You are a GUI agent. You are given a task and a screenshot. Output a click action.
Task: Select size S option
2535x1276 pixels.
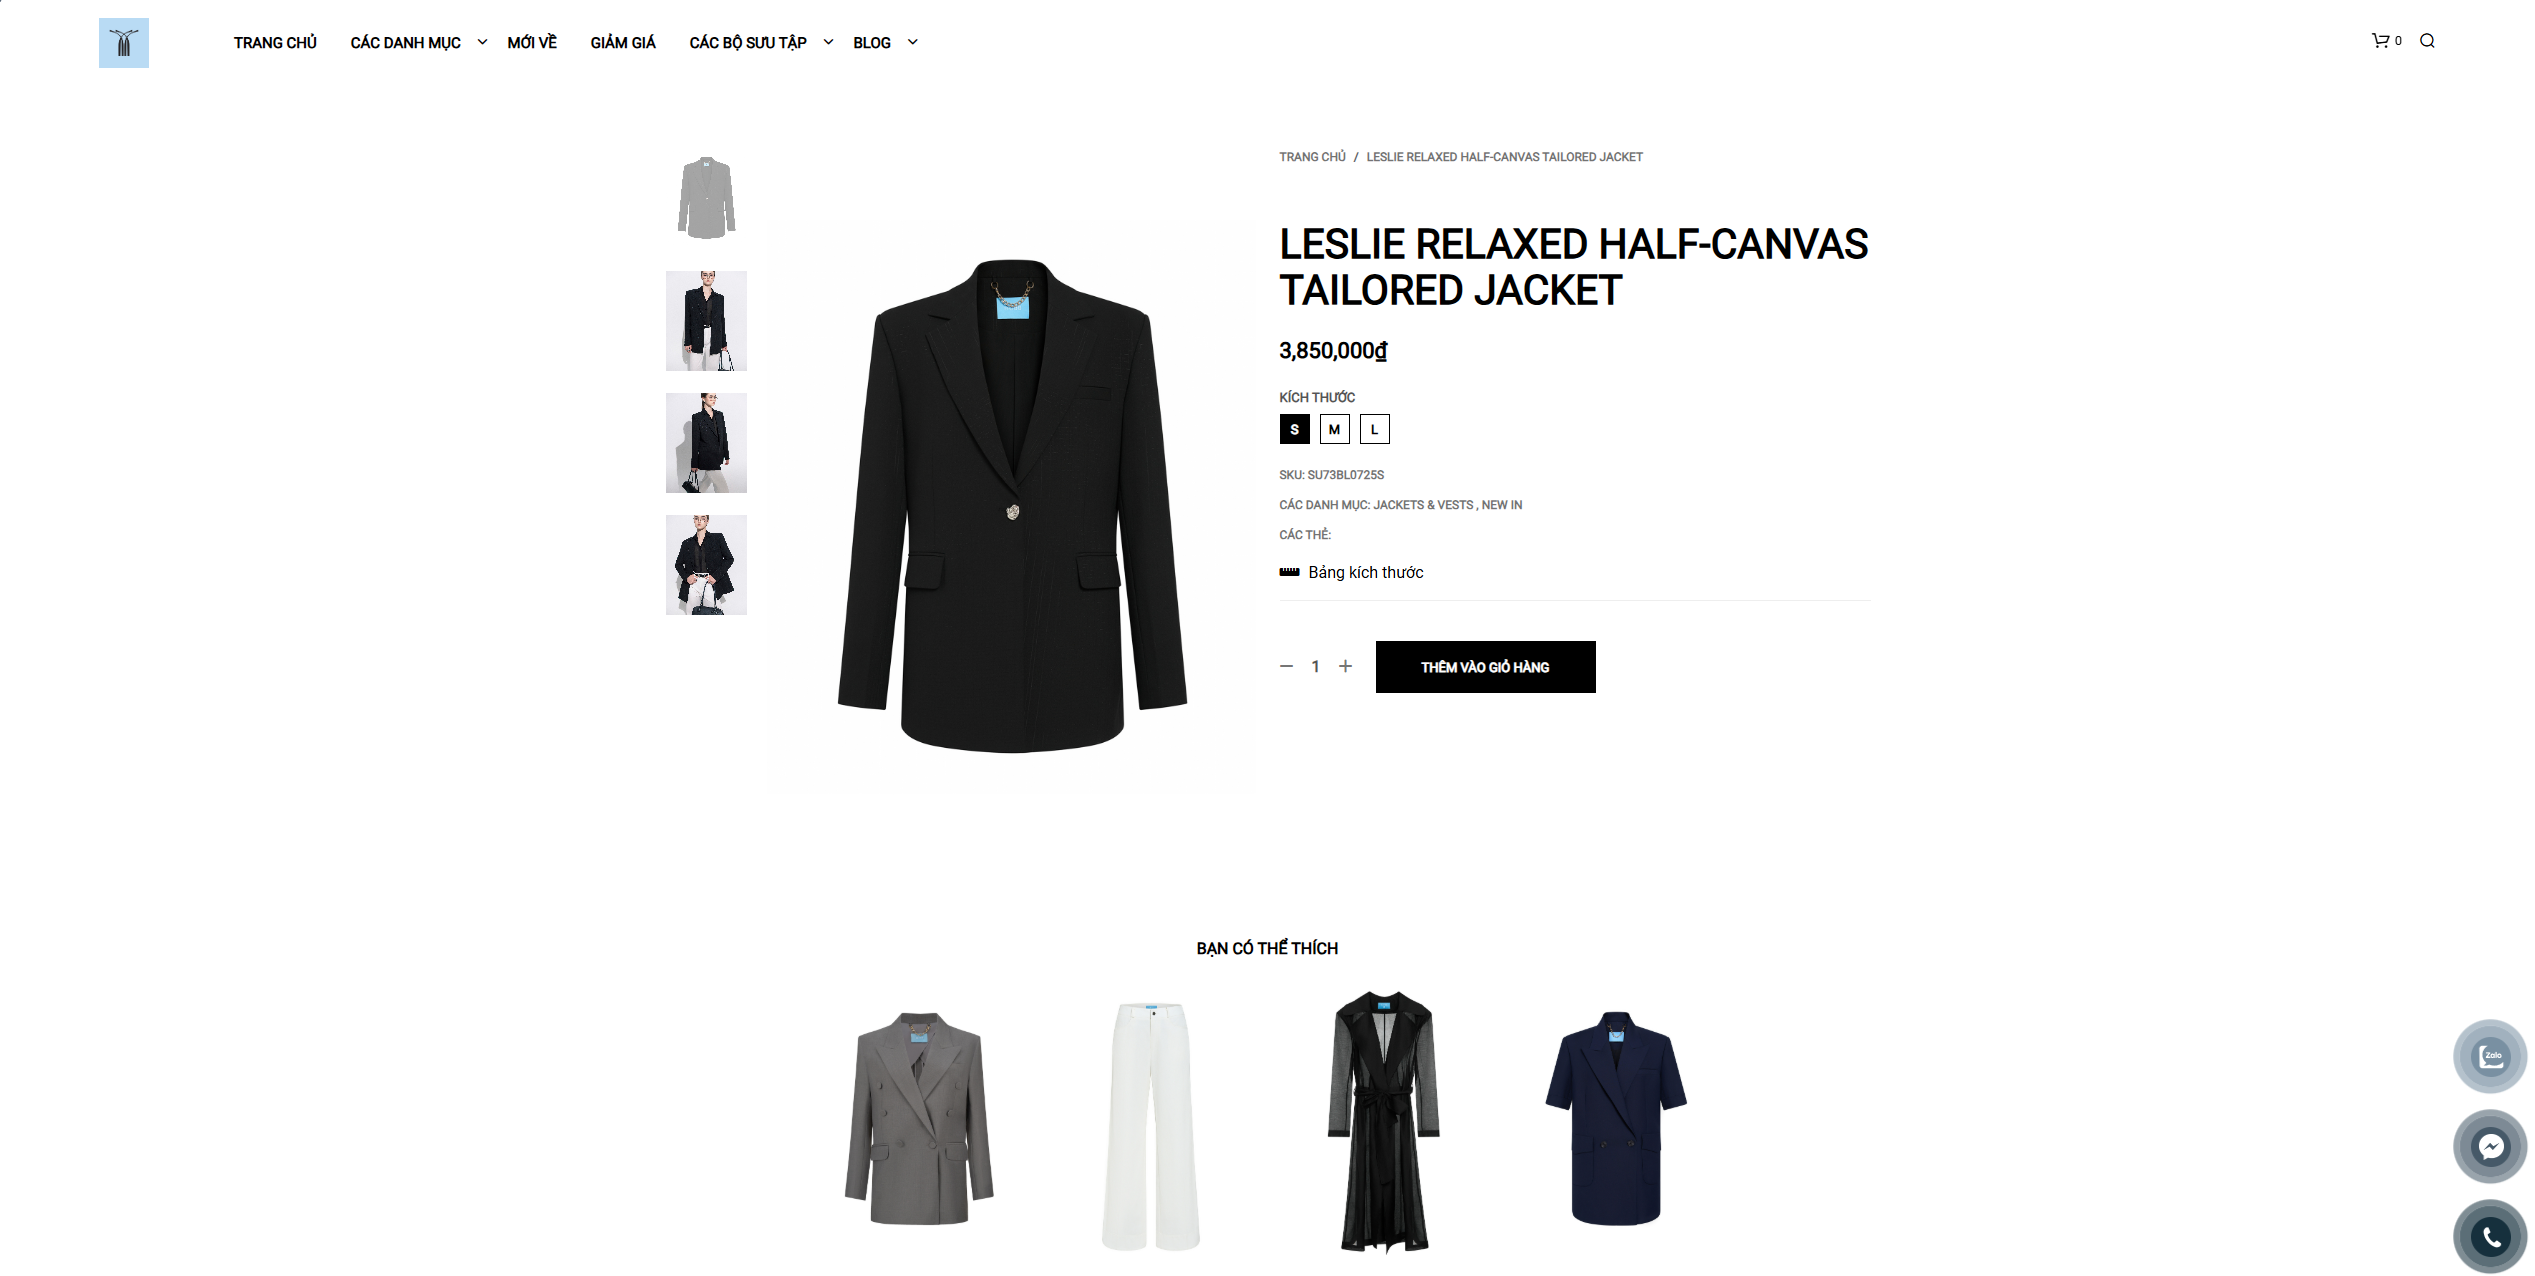(x=1294, y=429)
